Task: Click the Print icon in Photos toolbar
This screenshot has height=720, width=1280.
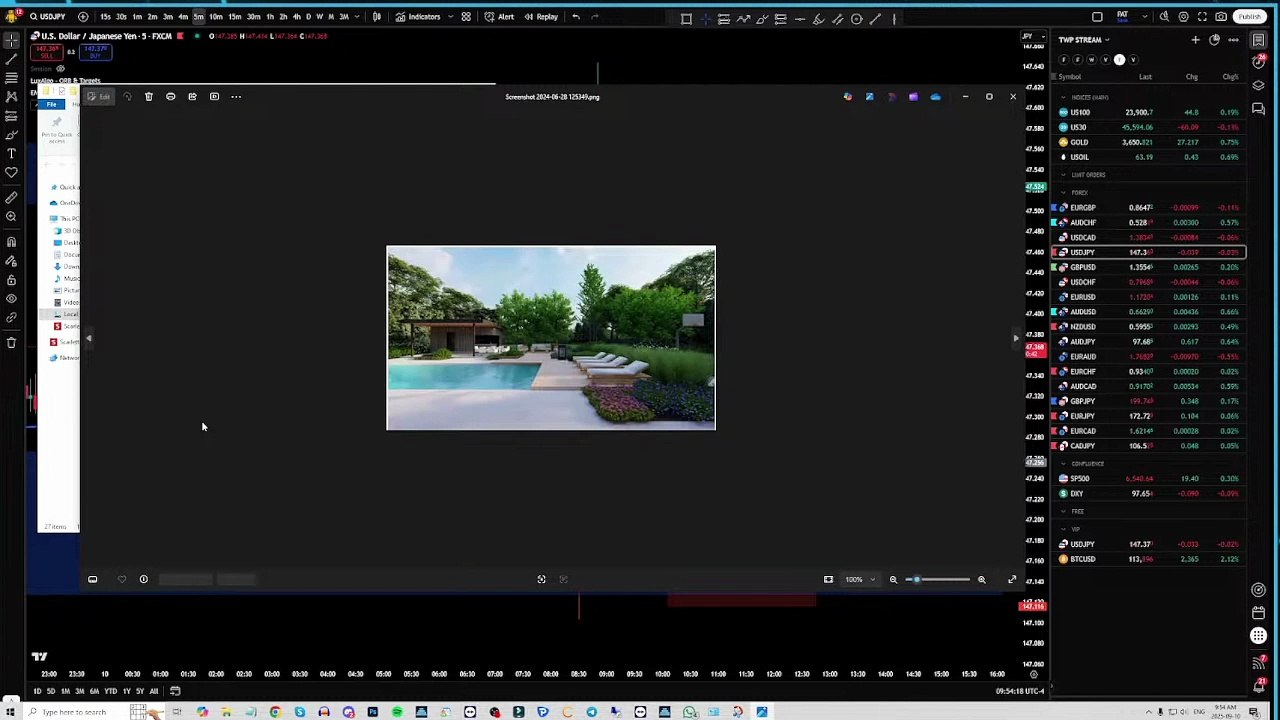Action: tap(170, 97)
